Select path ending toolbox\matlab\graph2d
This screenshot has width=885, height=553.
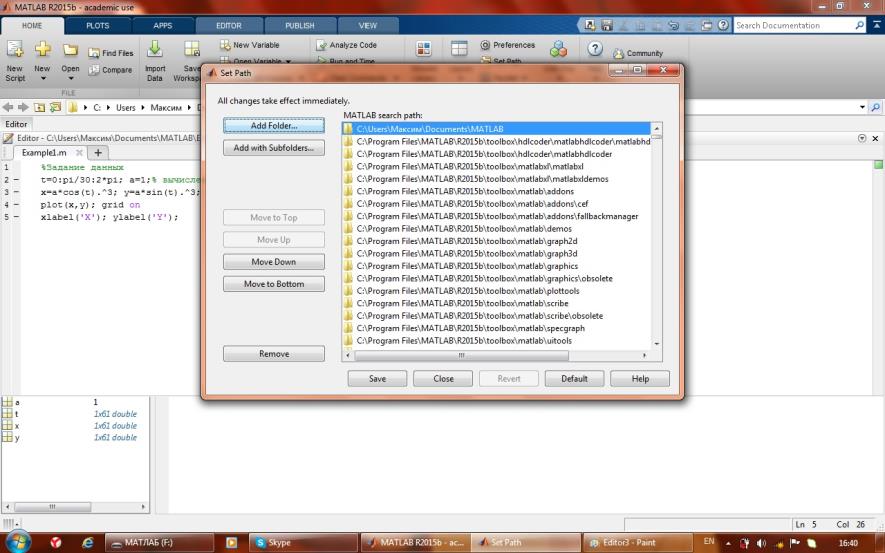496,241
